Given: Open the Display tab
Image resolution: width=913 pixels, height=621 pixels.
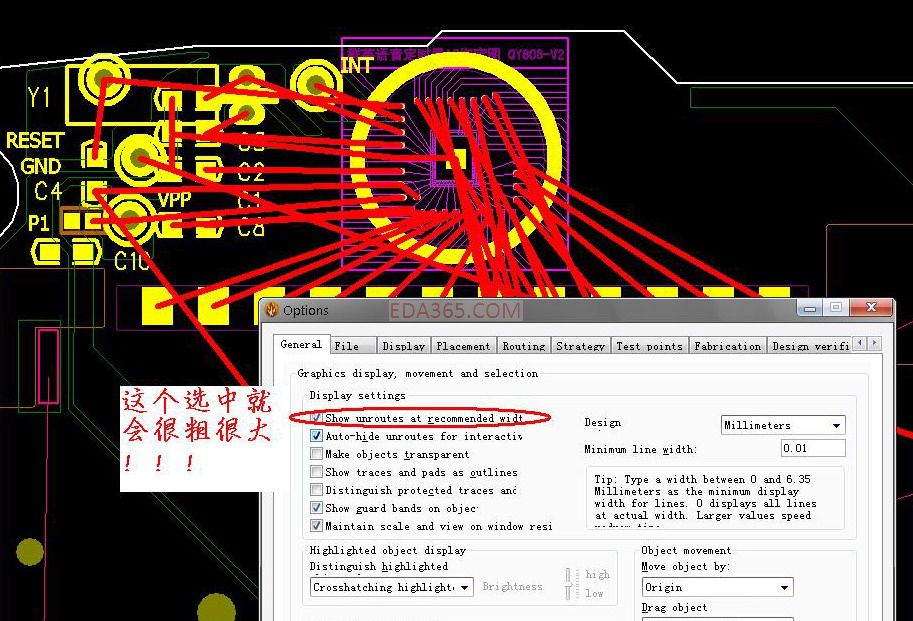Looking at the screenshot, I should tap(403, 346).
